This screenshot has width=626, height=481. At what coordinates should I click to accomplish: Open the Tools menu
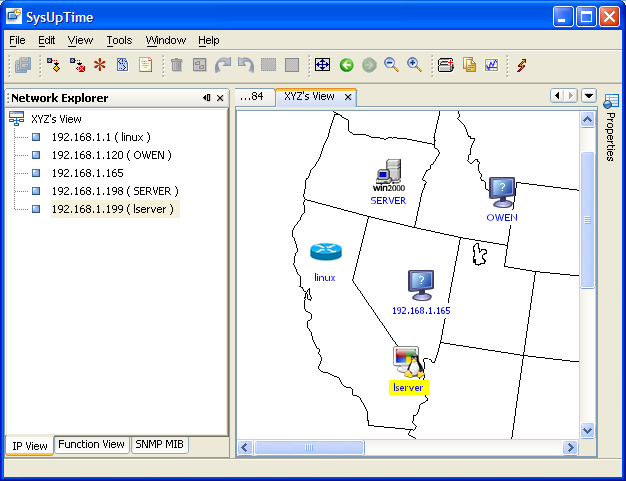pyautogui.click(x=119, y=40)
